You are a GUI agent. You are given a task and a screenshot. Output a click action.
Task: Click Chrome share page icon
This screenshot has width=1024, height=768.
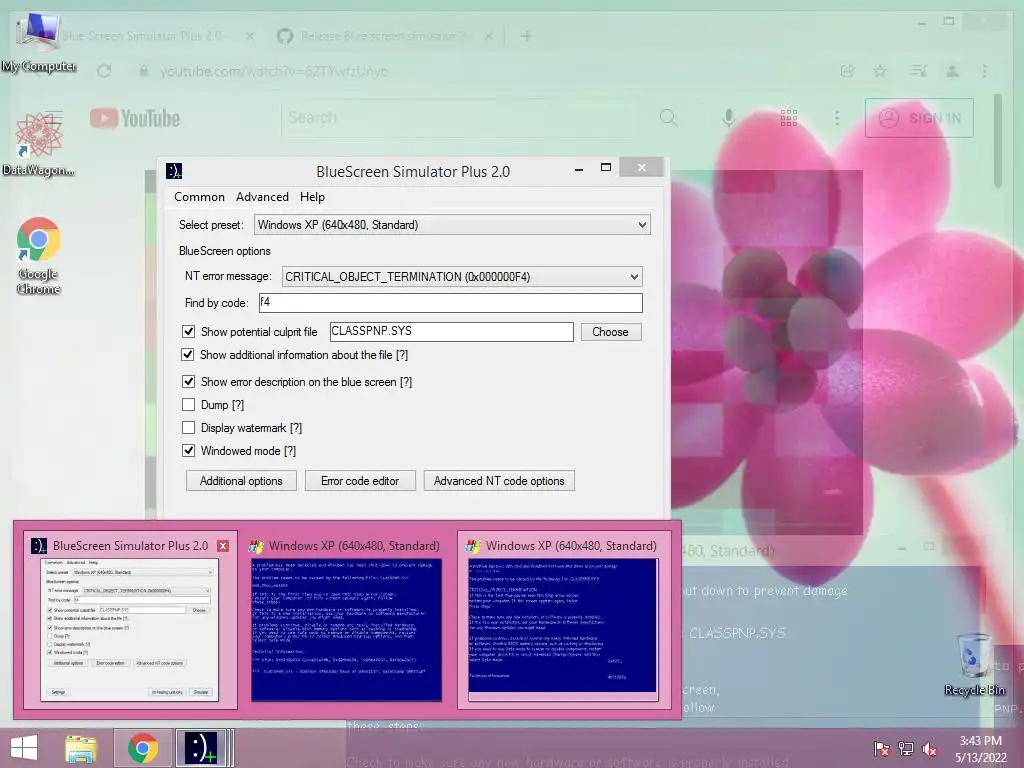tap(847, 71)
